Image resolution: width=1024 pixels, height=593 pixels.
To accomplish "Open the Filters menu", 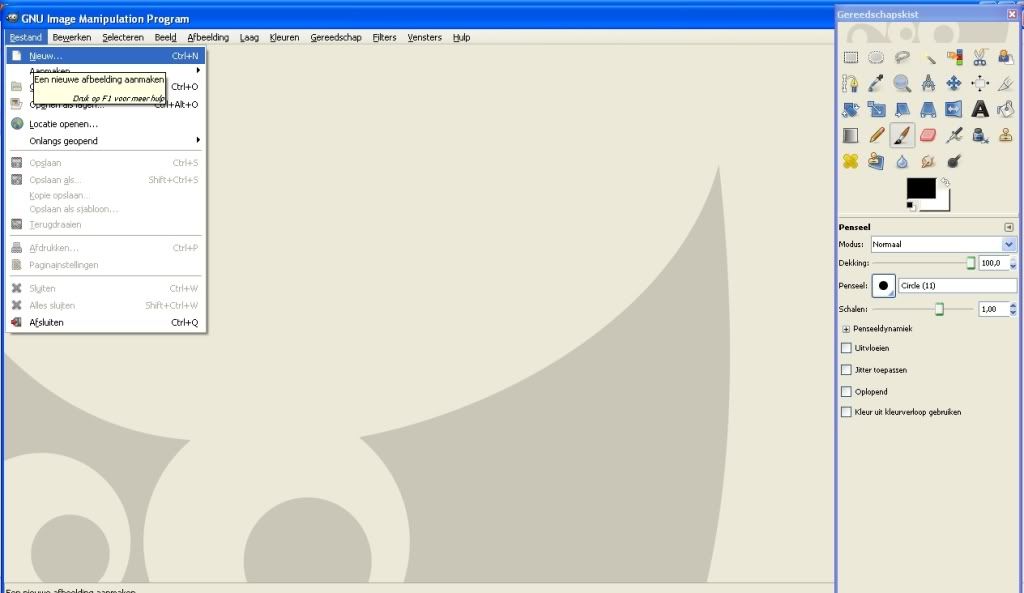I will (x=384, y=37).
